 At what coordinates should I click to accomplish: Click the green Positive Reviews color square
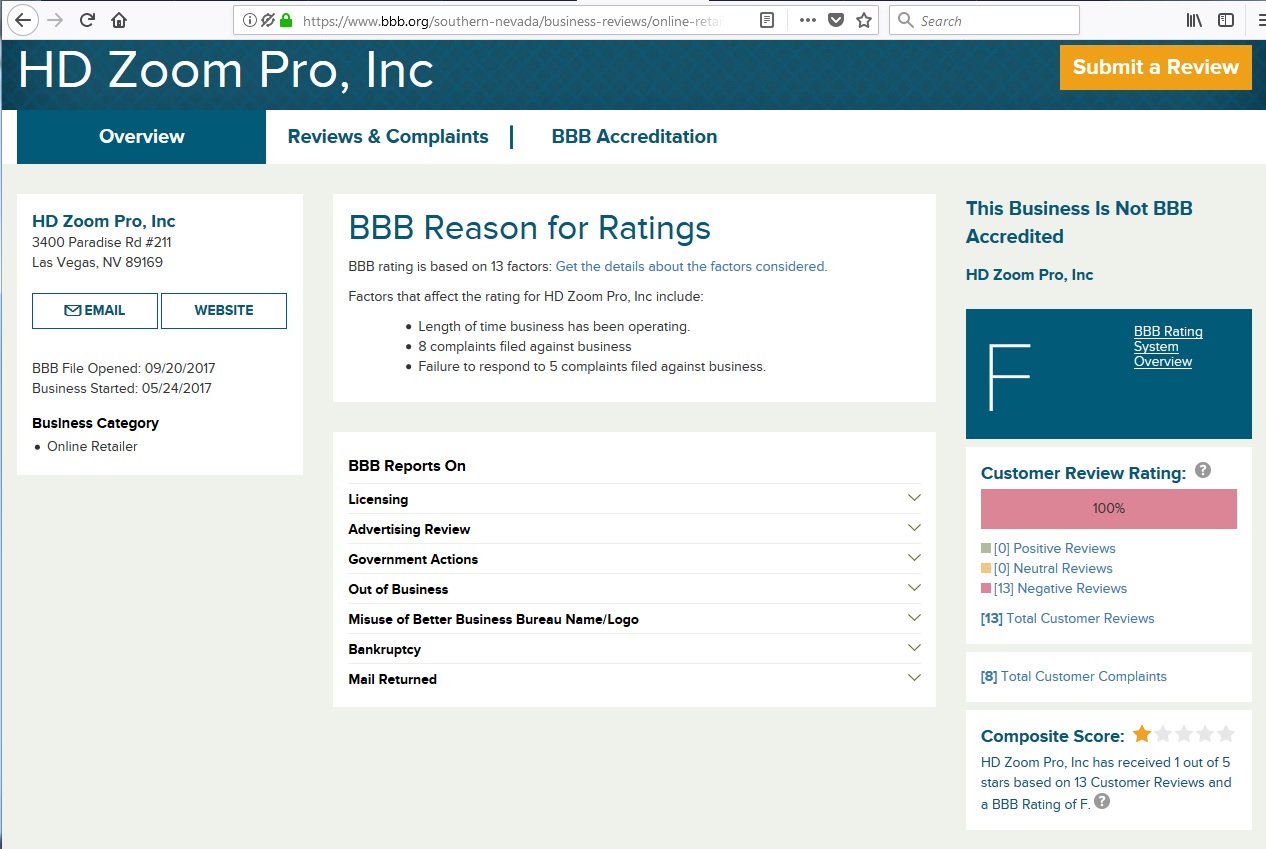pyautogui.click(x=986, y=548)
